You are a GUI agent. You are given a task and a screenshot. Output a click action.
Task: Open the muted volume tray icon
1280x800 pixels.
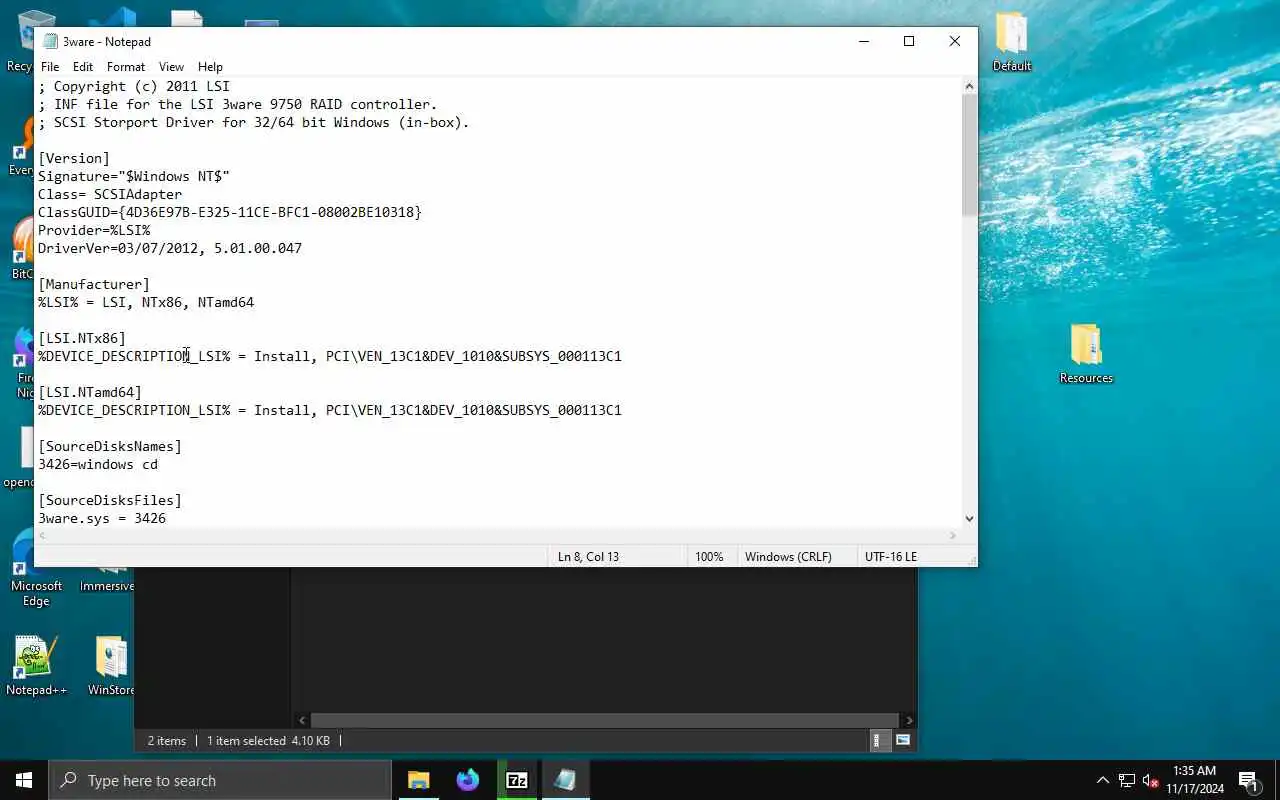(x=1151, y=780)
